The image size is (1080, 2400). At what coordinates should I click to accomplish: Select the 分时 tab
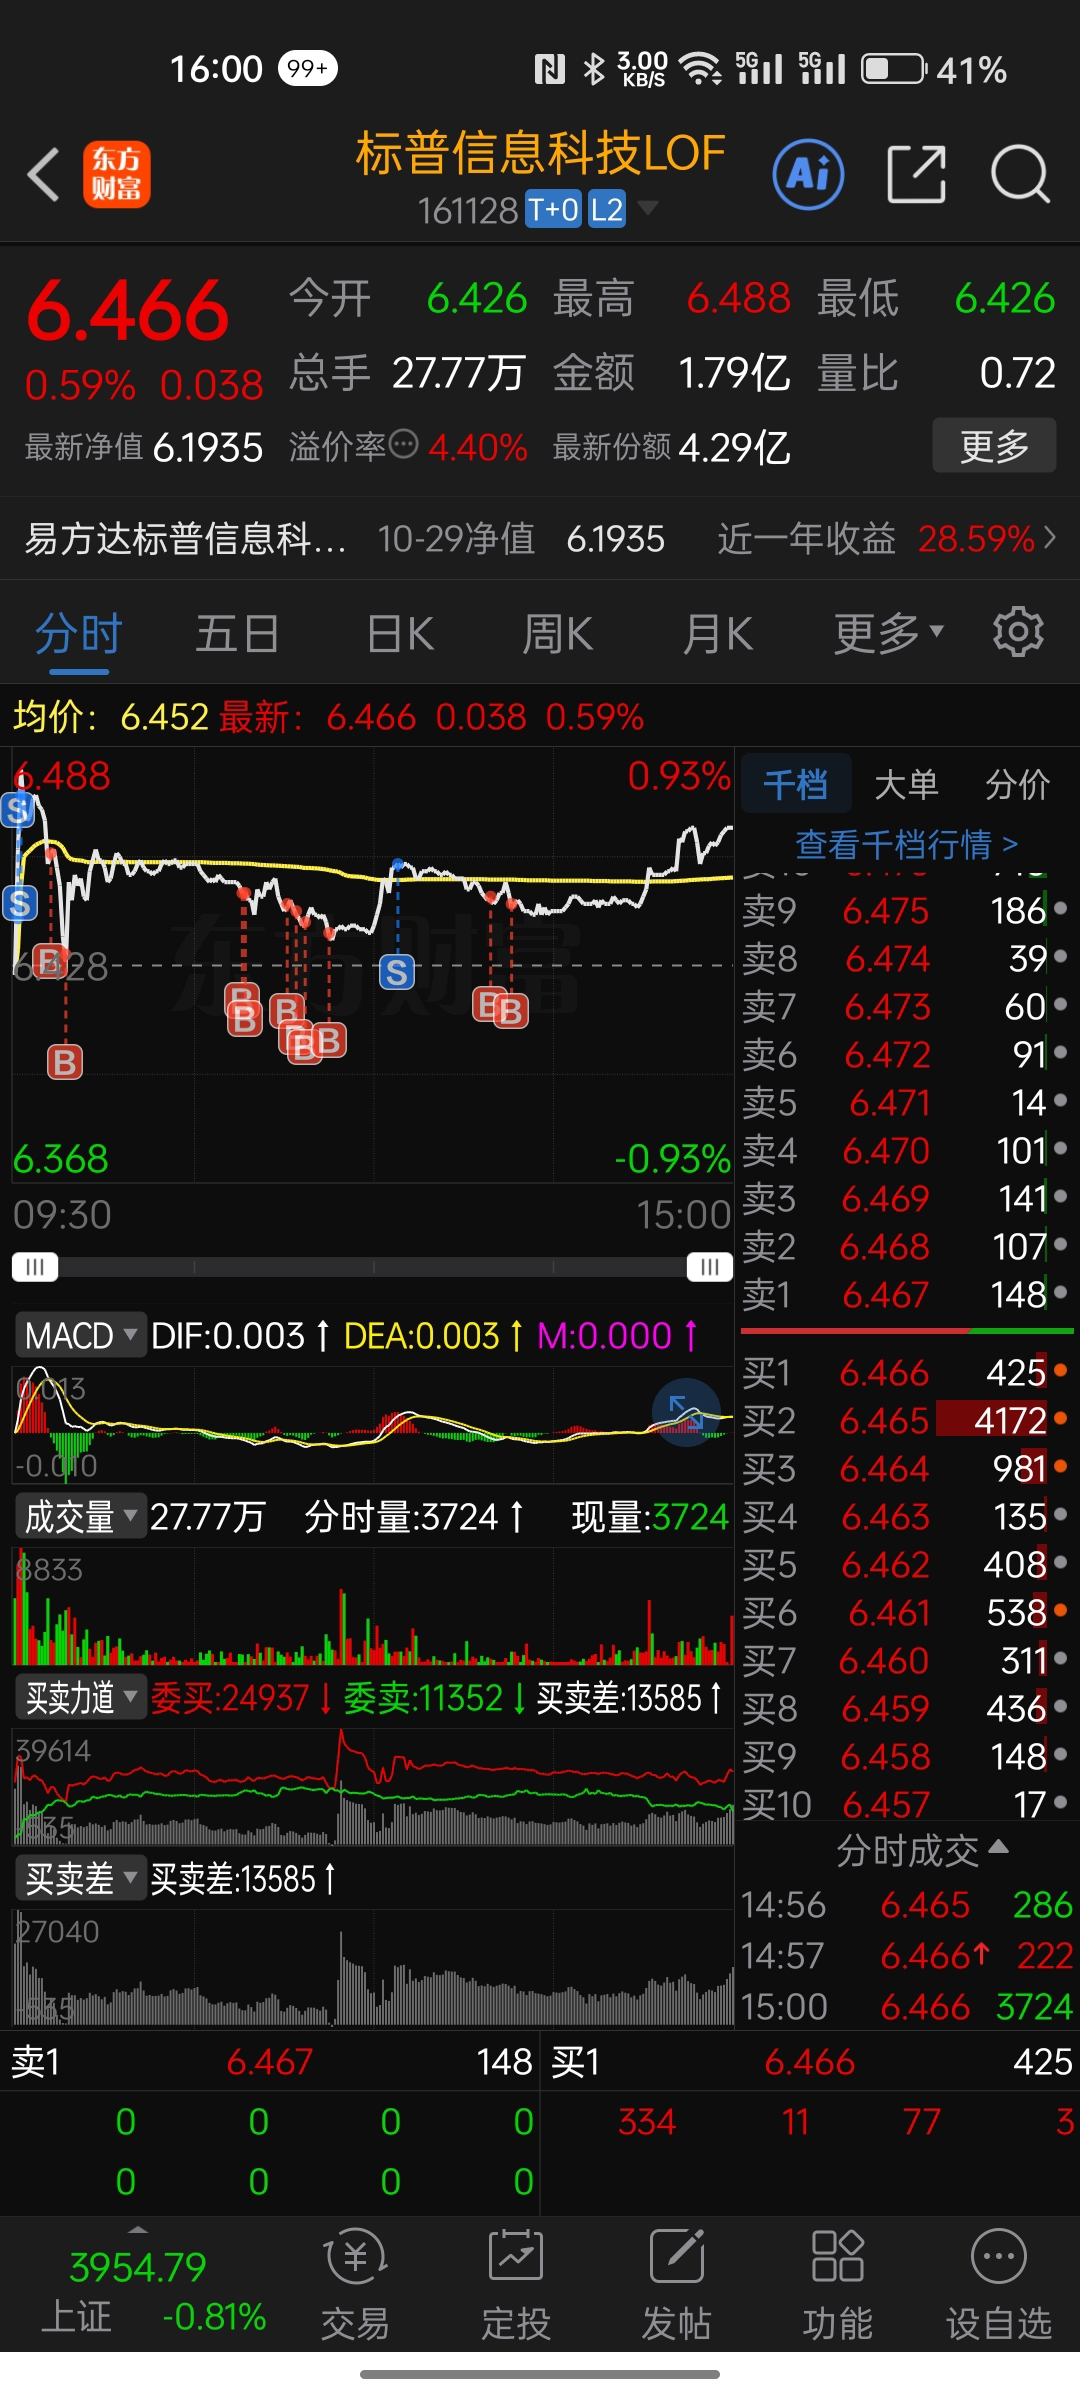click(79, 634)
